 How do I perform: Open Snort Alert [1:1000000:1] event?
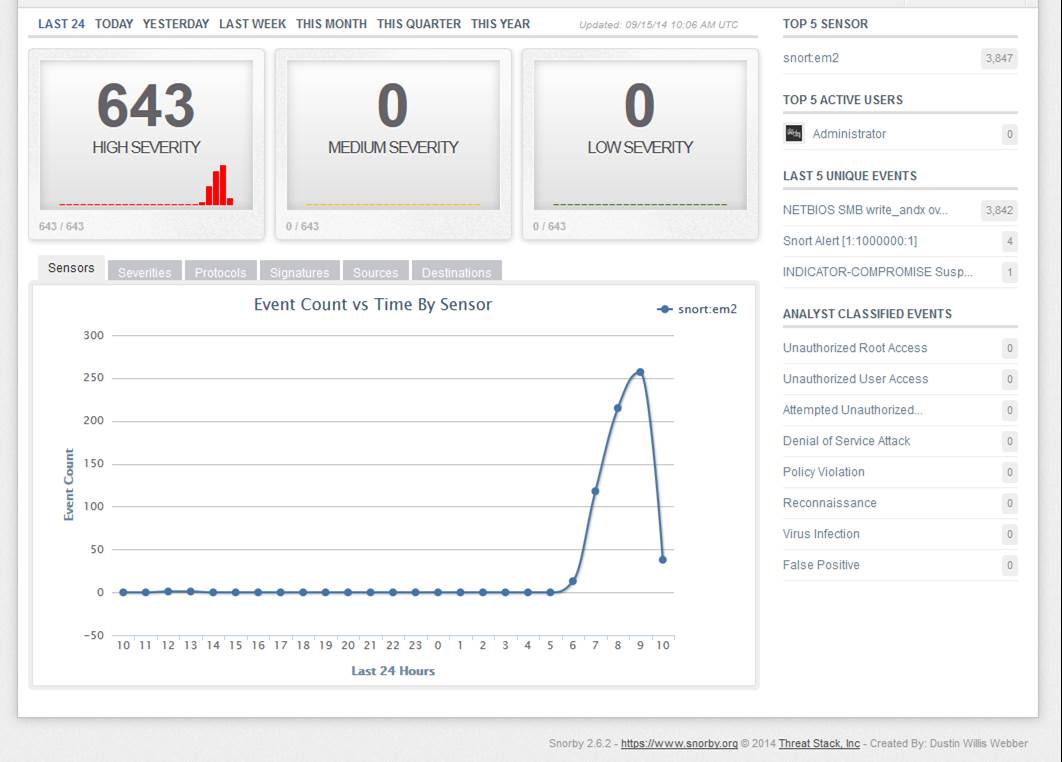pyautogui.click(x=850, y=241)
